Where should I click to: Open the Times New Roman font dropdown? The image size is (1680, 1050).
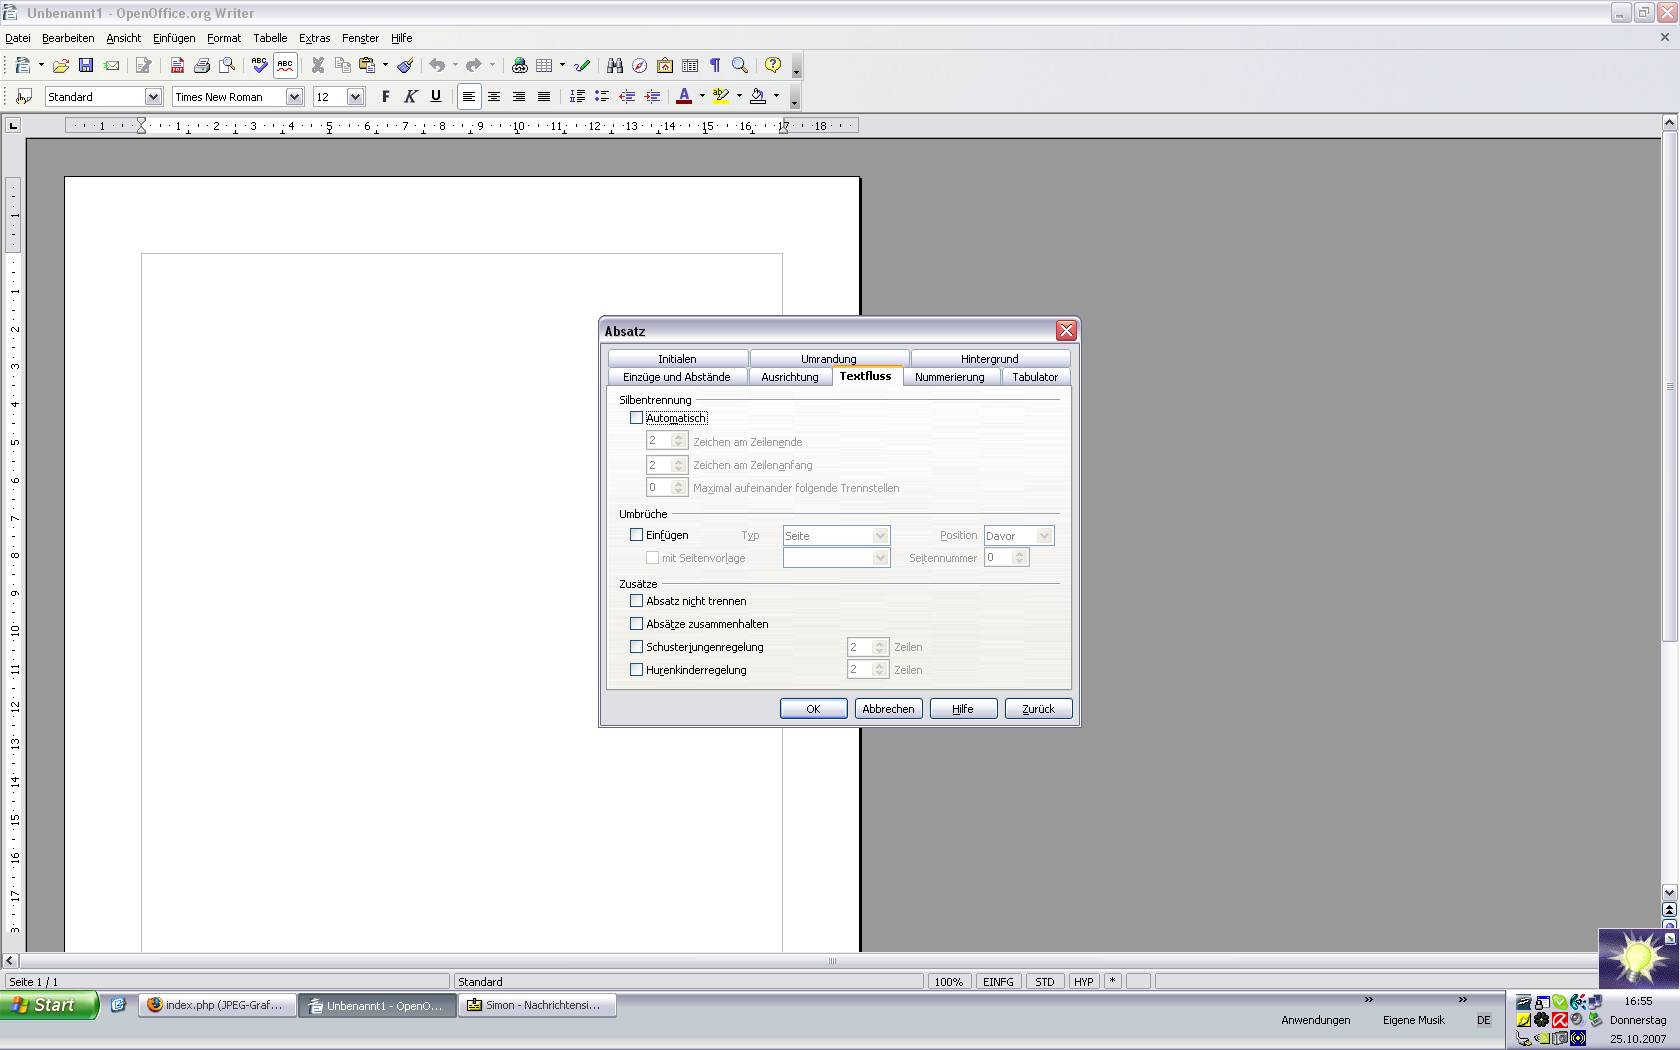pos(294,97)
